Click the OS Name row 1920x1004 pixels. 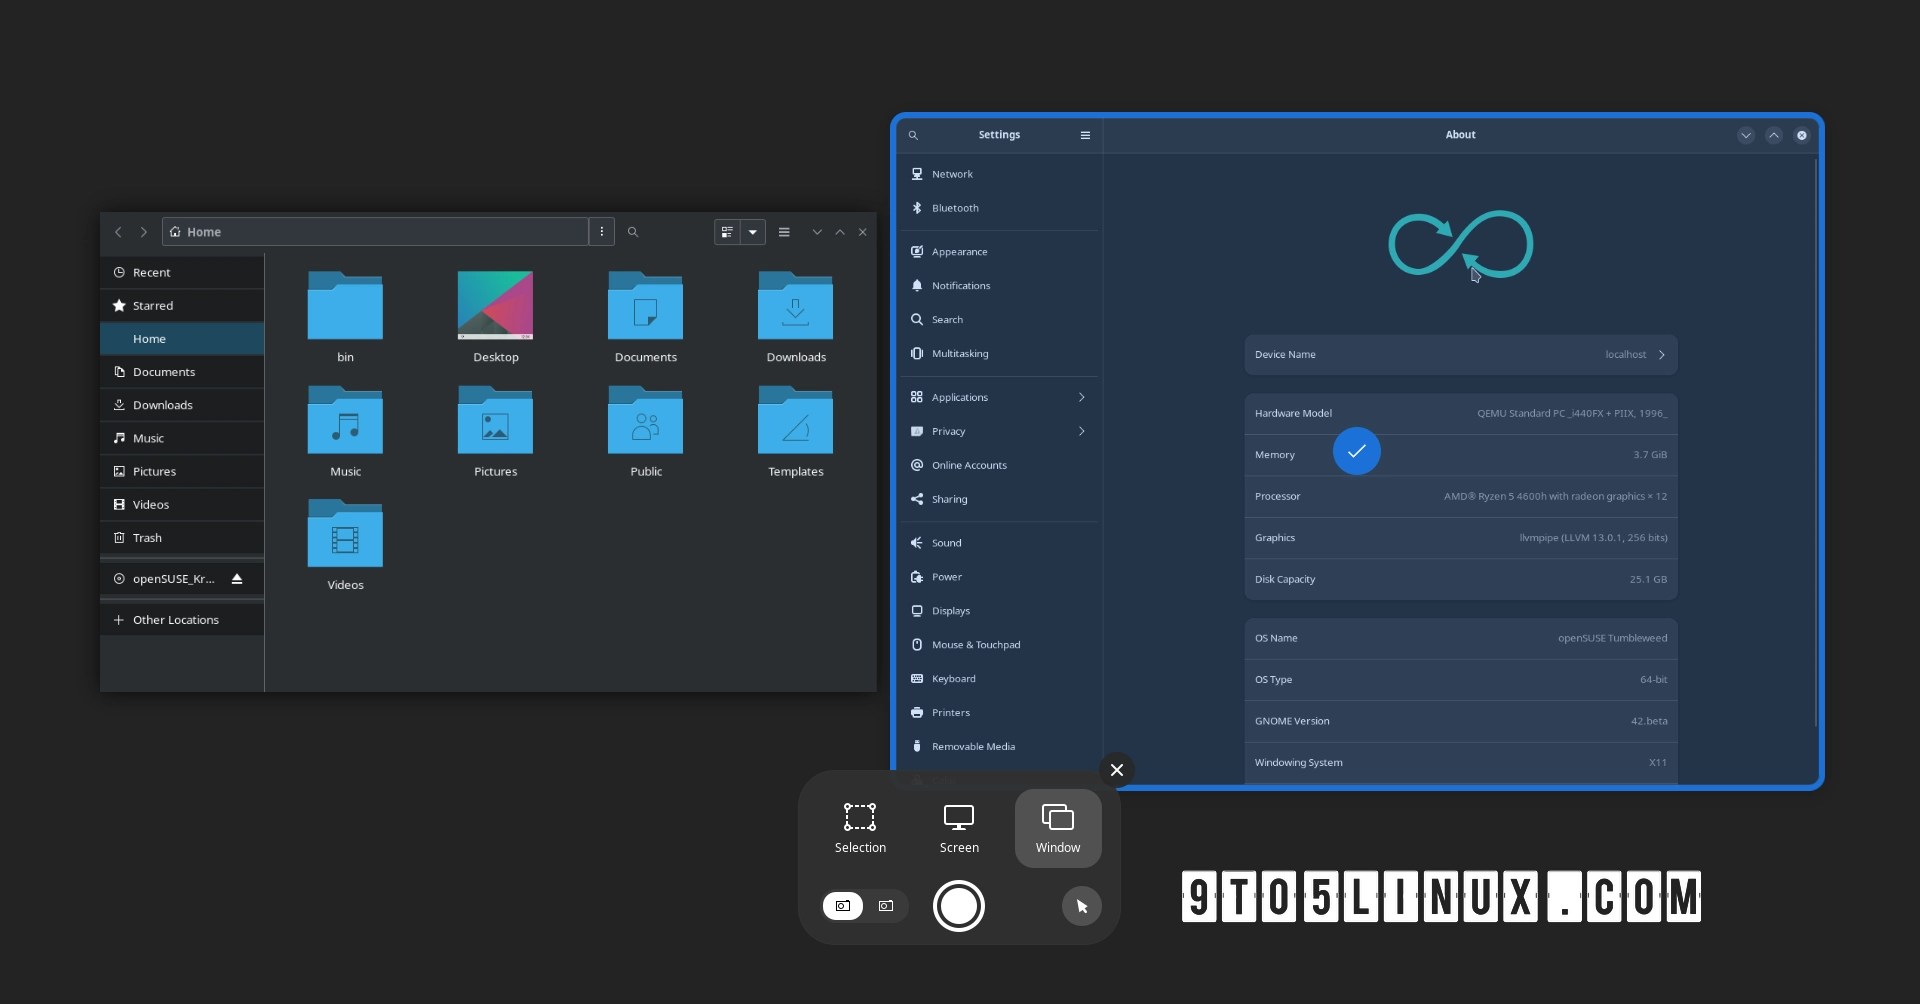pos(1461,638)
